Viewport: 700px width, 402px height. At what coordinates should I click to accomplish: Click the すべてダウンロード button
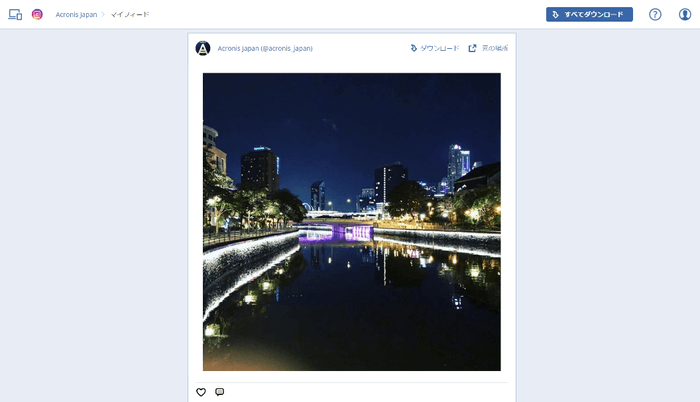click(589, 14)
